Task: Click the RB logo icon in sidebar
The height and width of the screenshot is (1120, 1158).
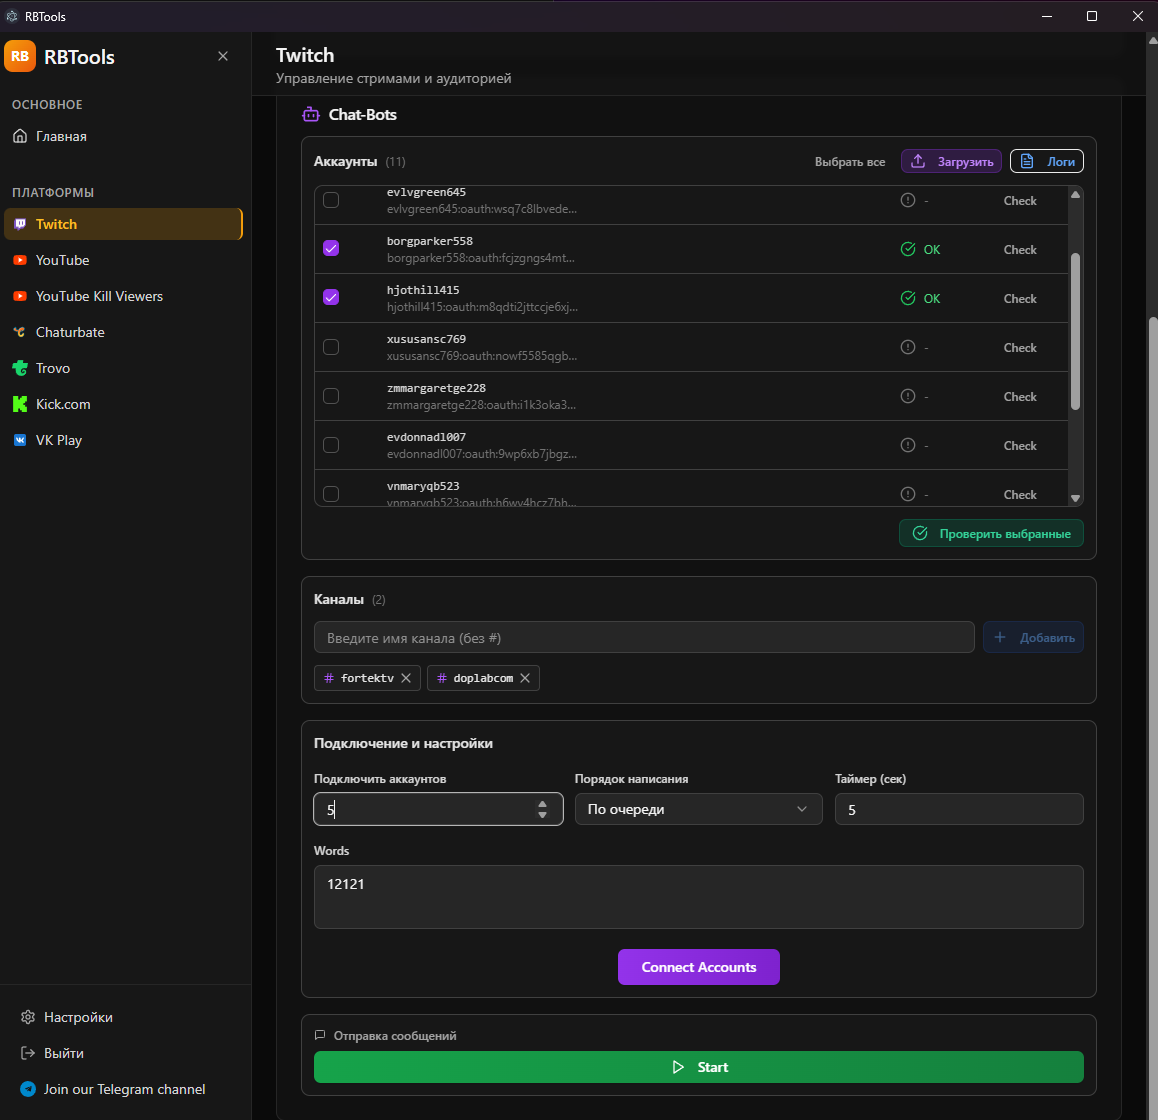Action: coord(20,57)
